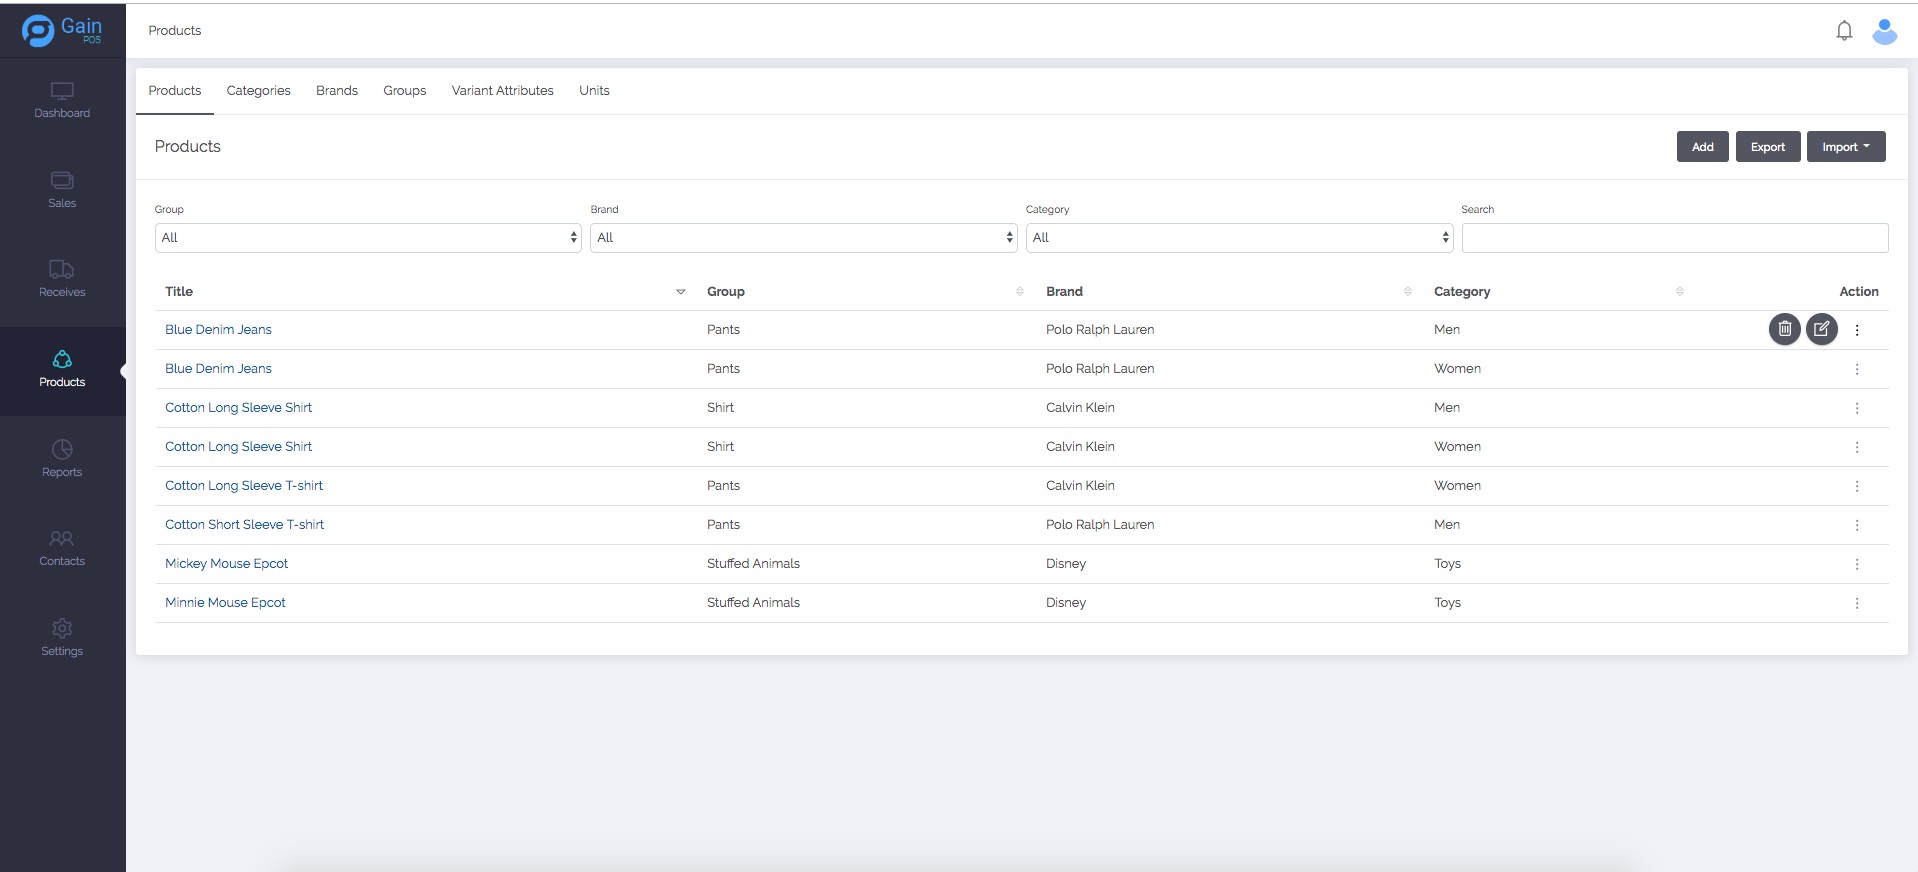The image size is (1918, 872).
Task: Click the Add product button
Action: pyautogui.click(x=1702, y=147)
